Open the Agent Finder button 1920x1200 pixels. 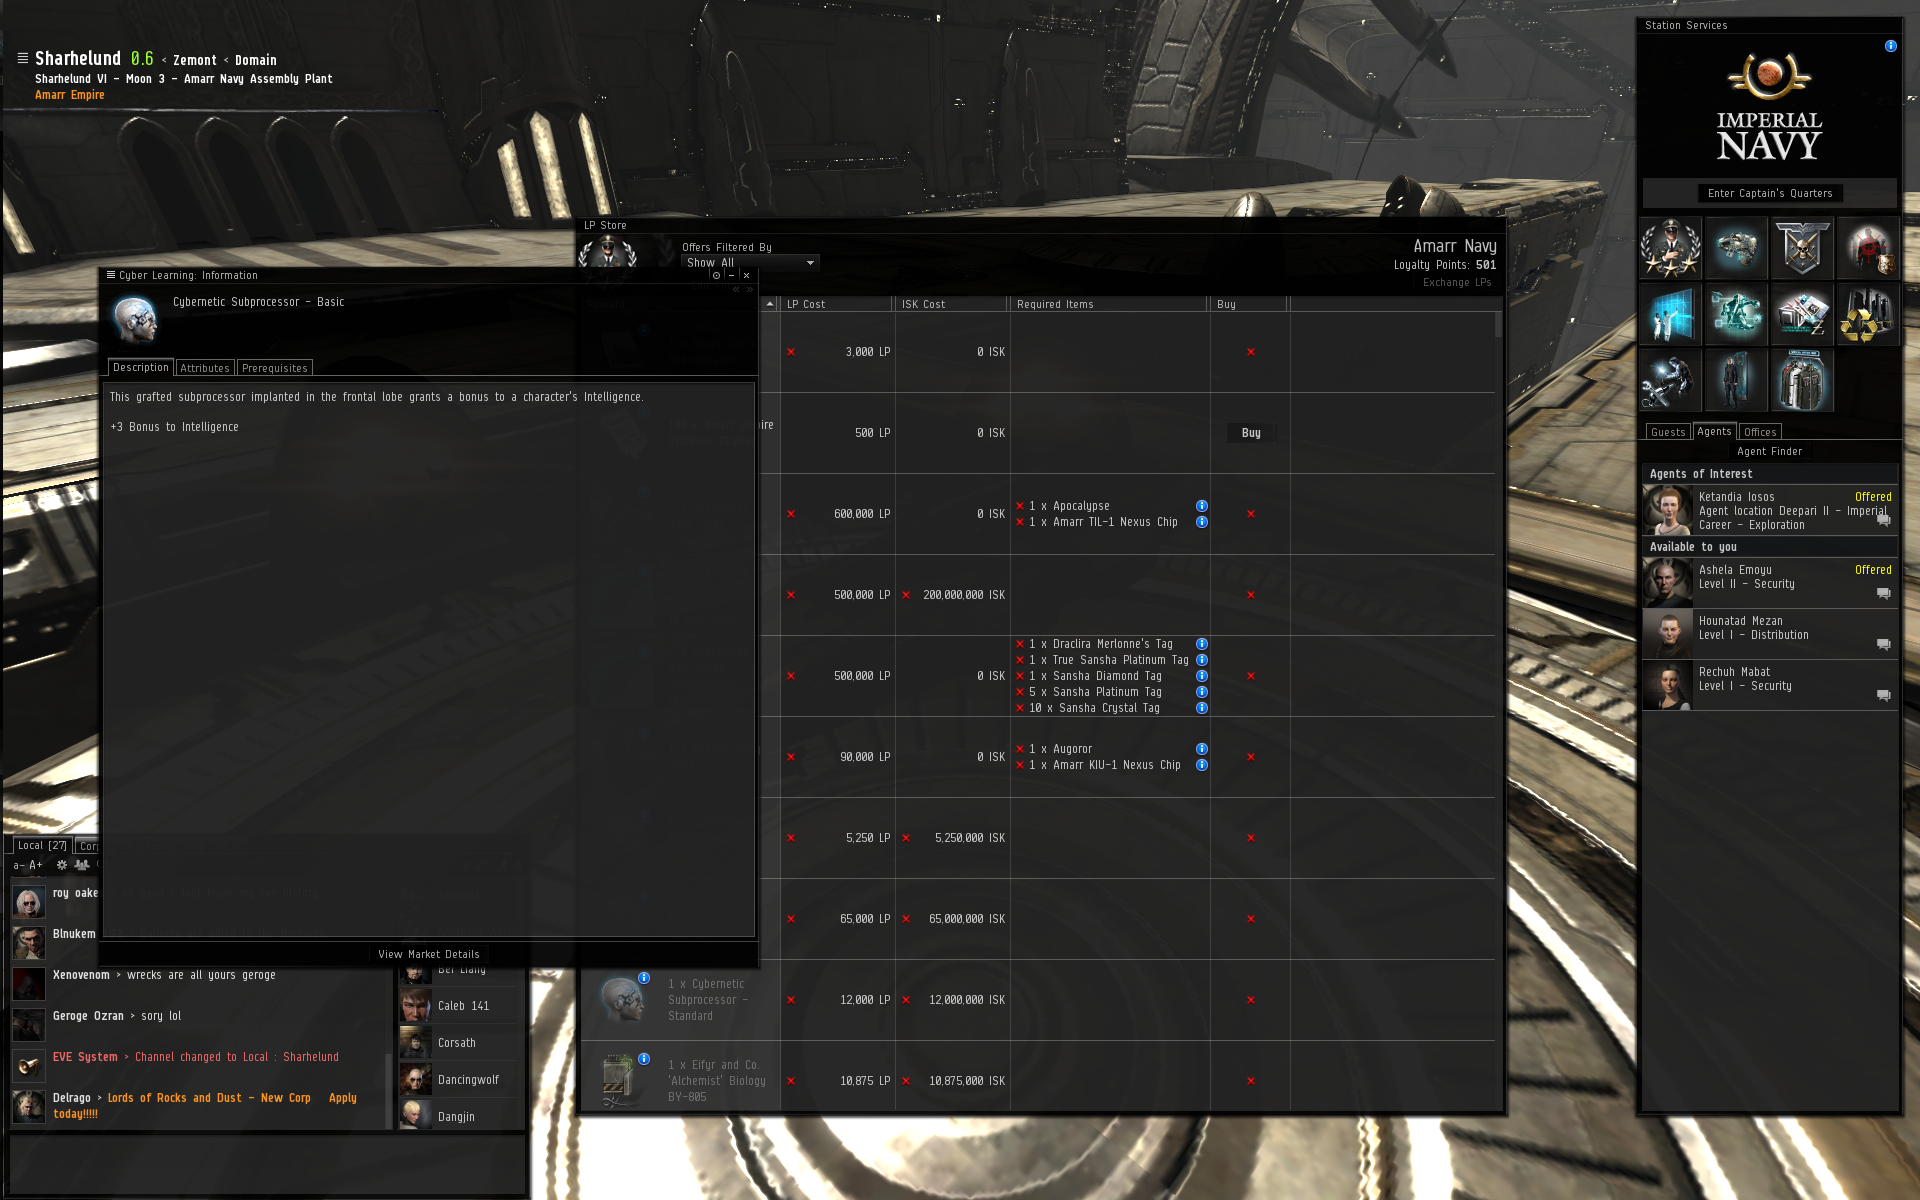click(x=1770, y=451)
